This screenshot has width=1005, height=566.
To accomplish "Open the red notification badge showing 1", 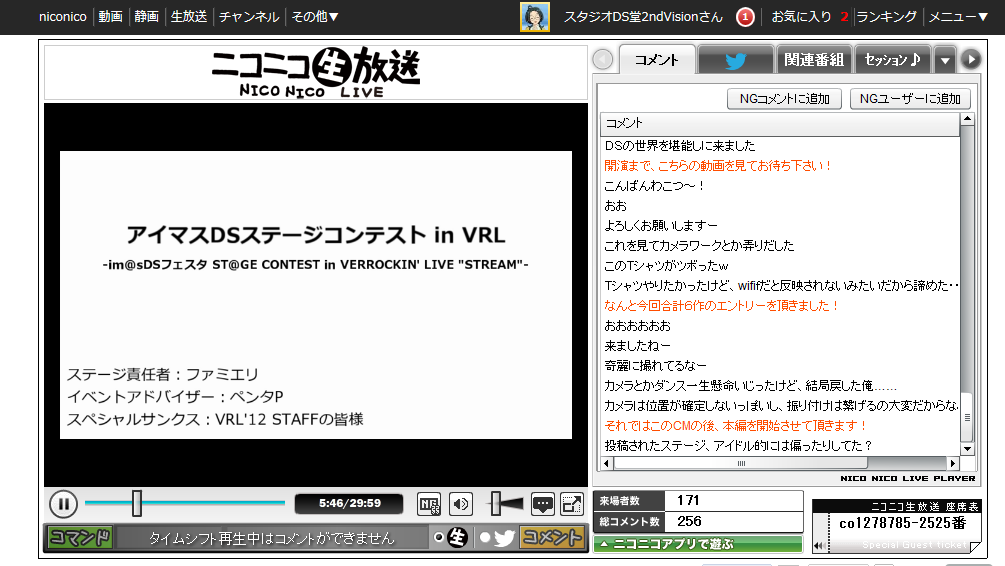I will (x=745, y=17).
